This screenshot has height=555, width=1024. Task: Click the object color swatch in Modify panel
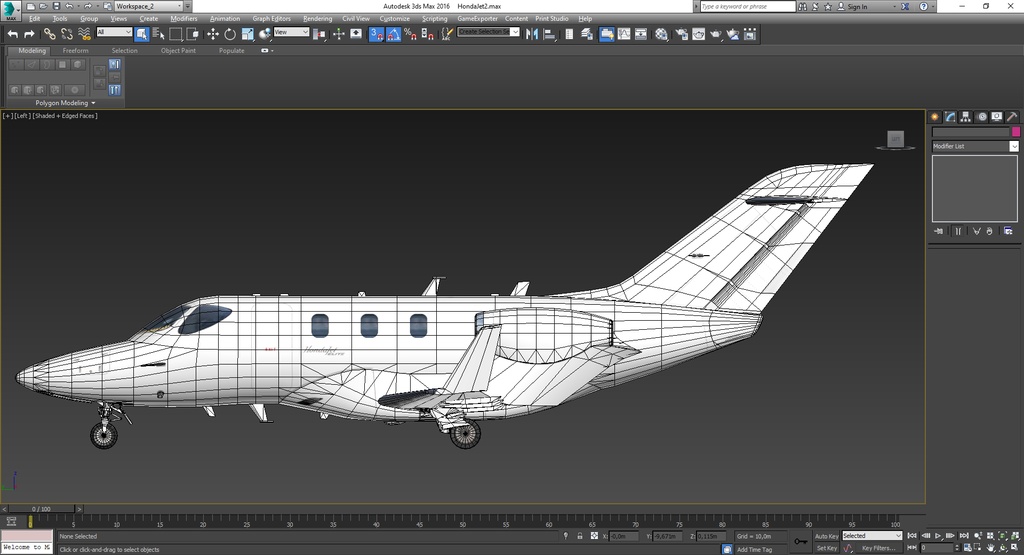tap(1016, 132)
